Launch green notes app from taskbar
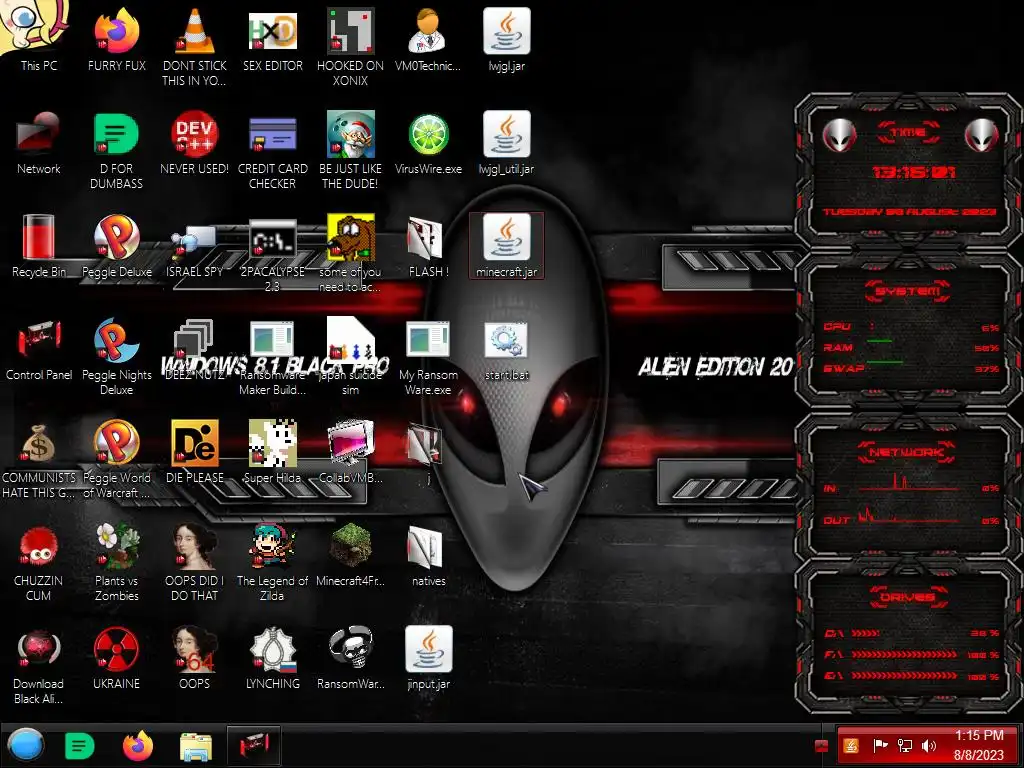Screen dimensions: 1024x768 pyautogui.click(x=80, y=746)
